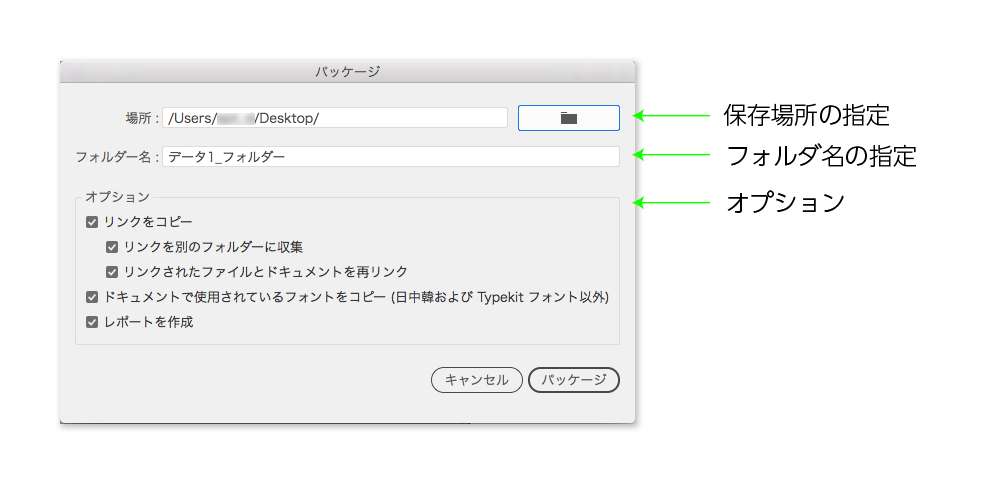The width and height of the screenshot is (992, 496).
Task: Uncheck the リンクをコピー checkbox
Action: [92, 223]
